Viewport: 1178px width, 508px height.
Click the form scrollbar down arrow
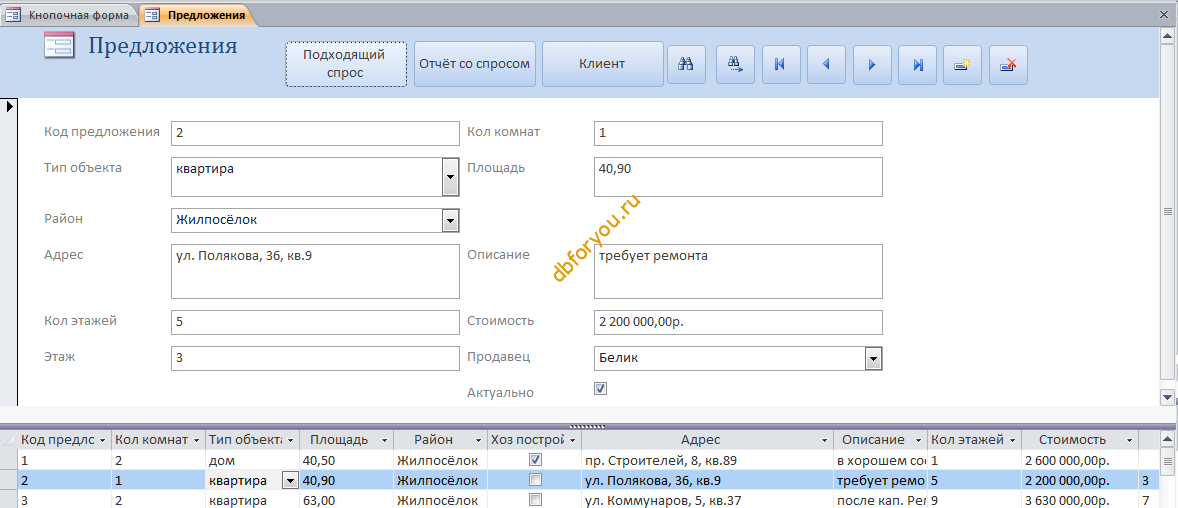click(x=1167, y=397)
